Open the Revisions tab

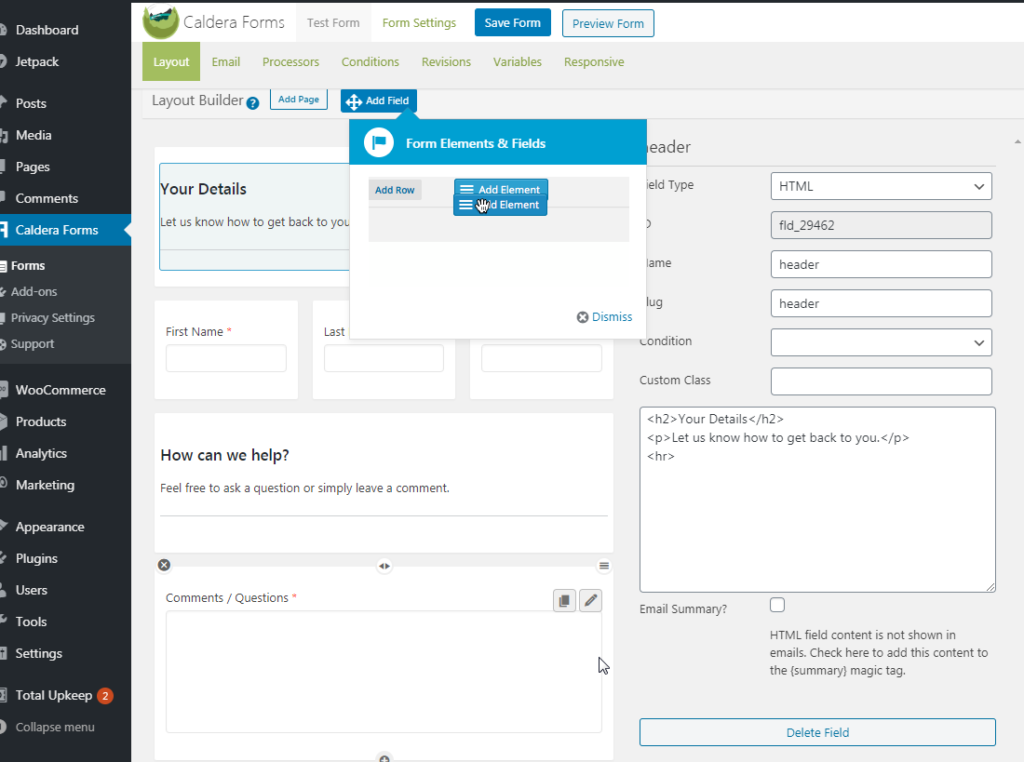click(446, 61)
